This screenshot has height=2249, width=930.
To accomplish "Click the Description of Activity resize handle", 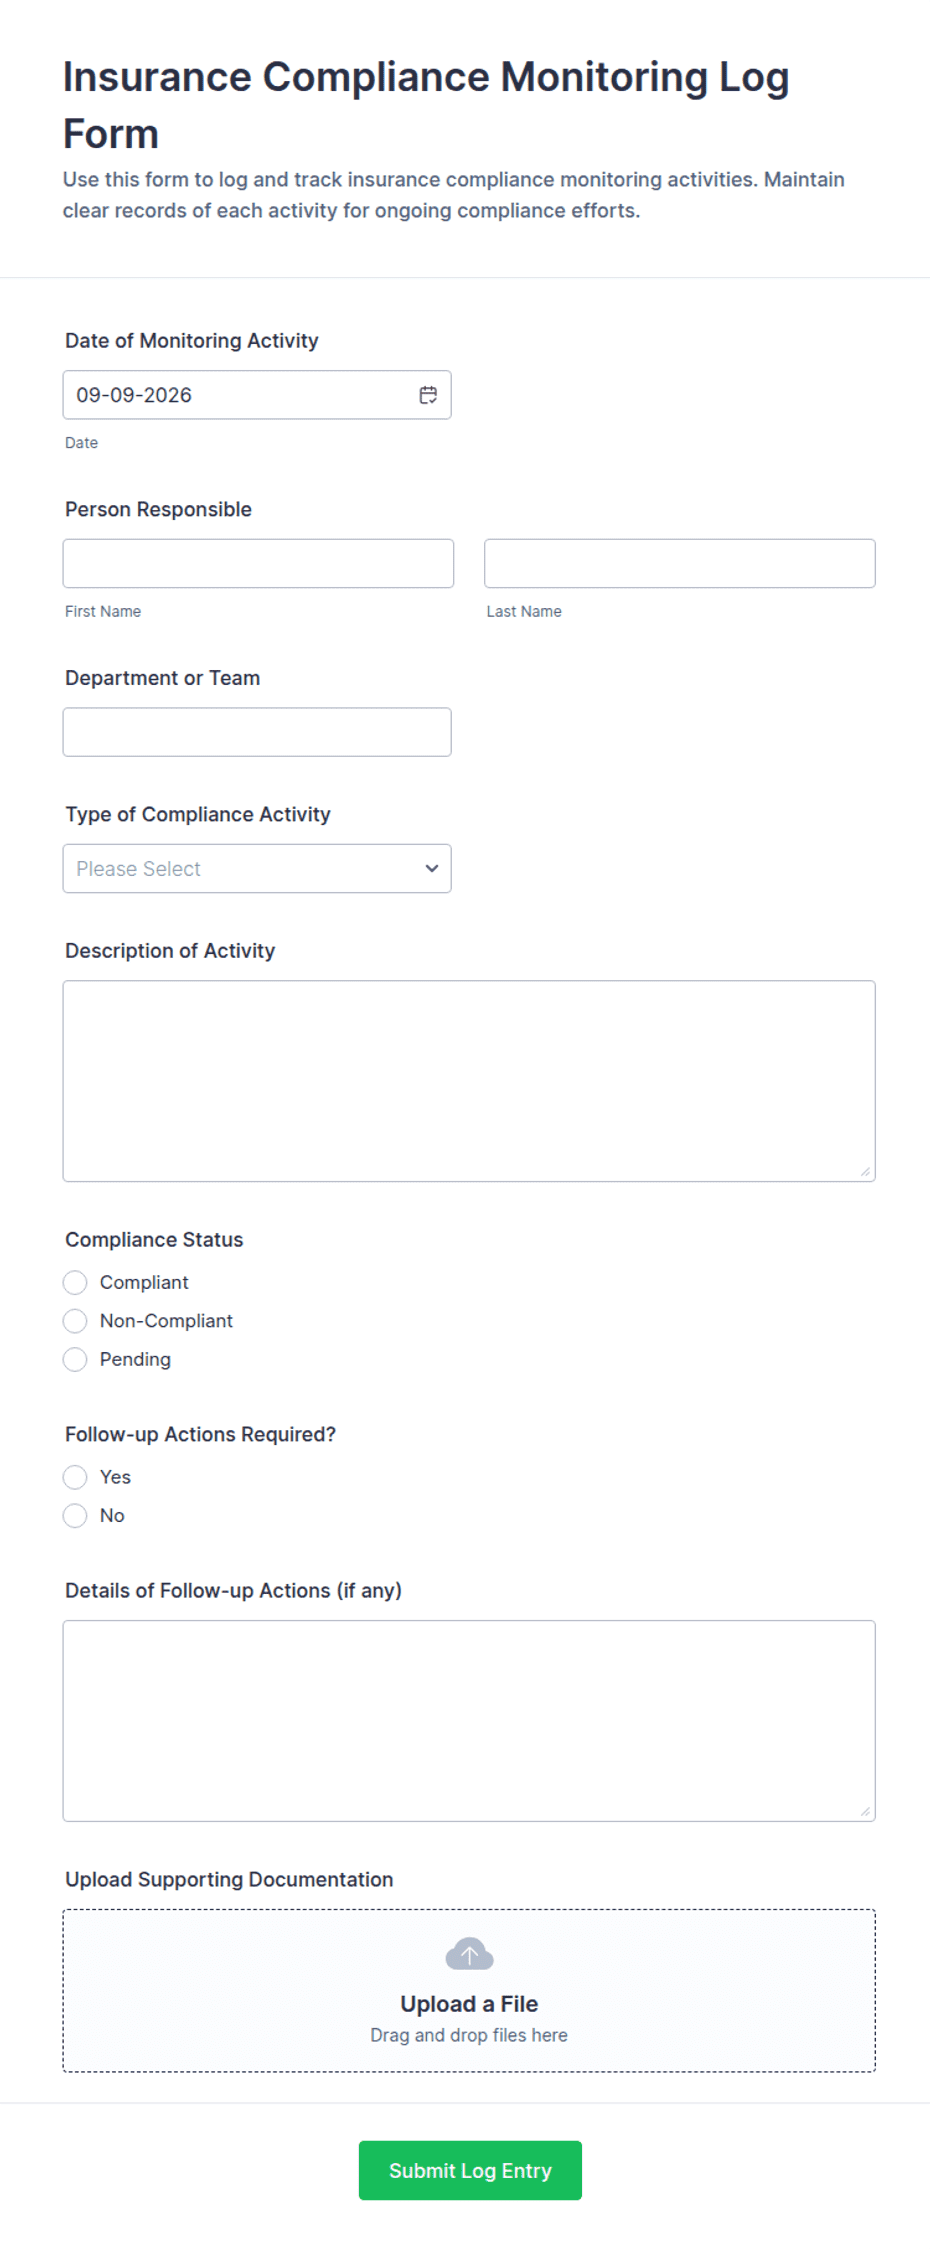I will point(865,1171).
